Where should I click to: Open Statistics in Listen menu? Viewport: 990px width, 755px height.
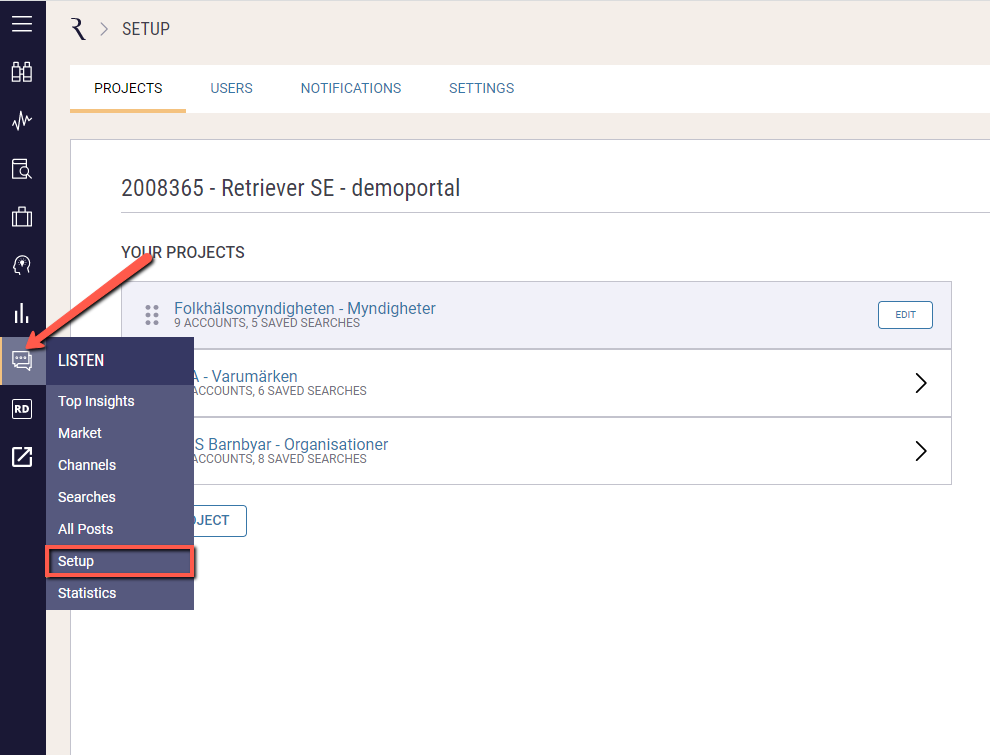pyautogui.click(x=120, y=593)
